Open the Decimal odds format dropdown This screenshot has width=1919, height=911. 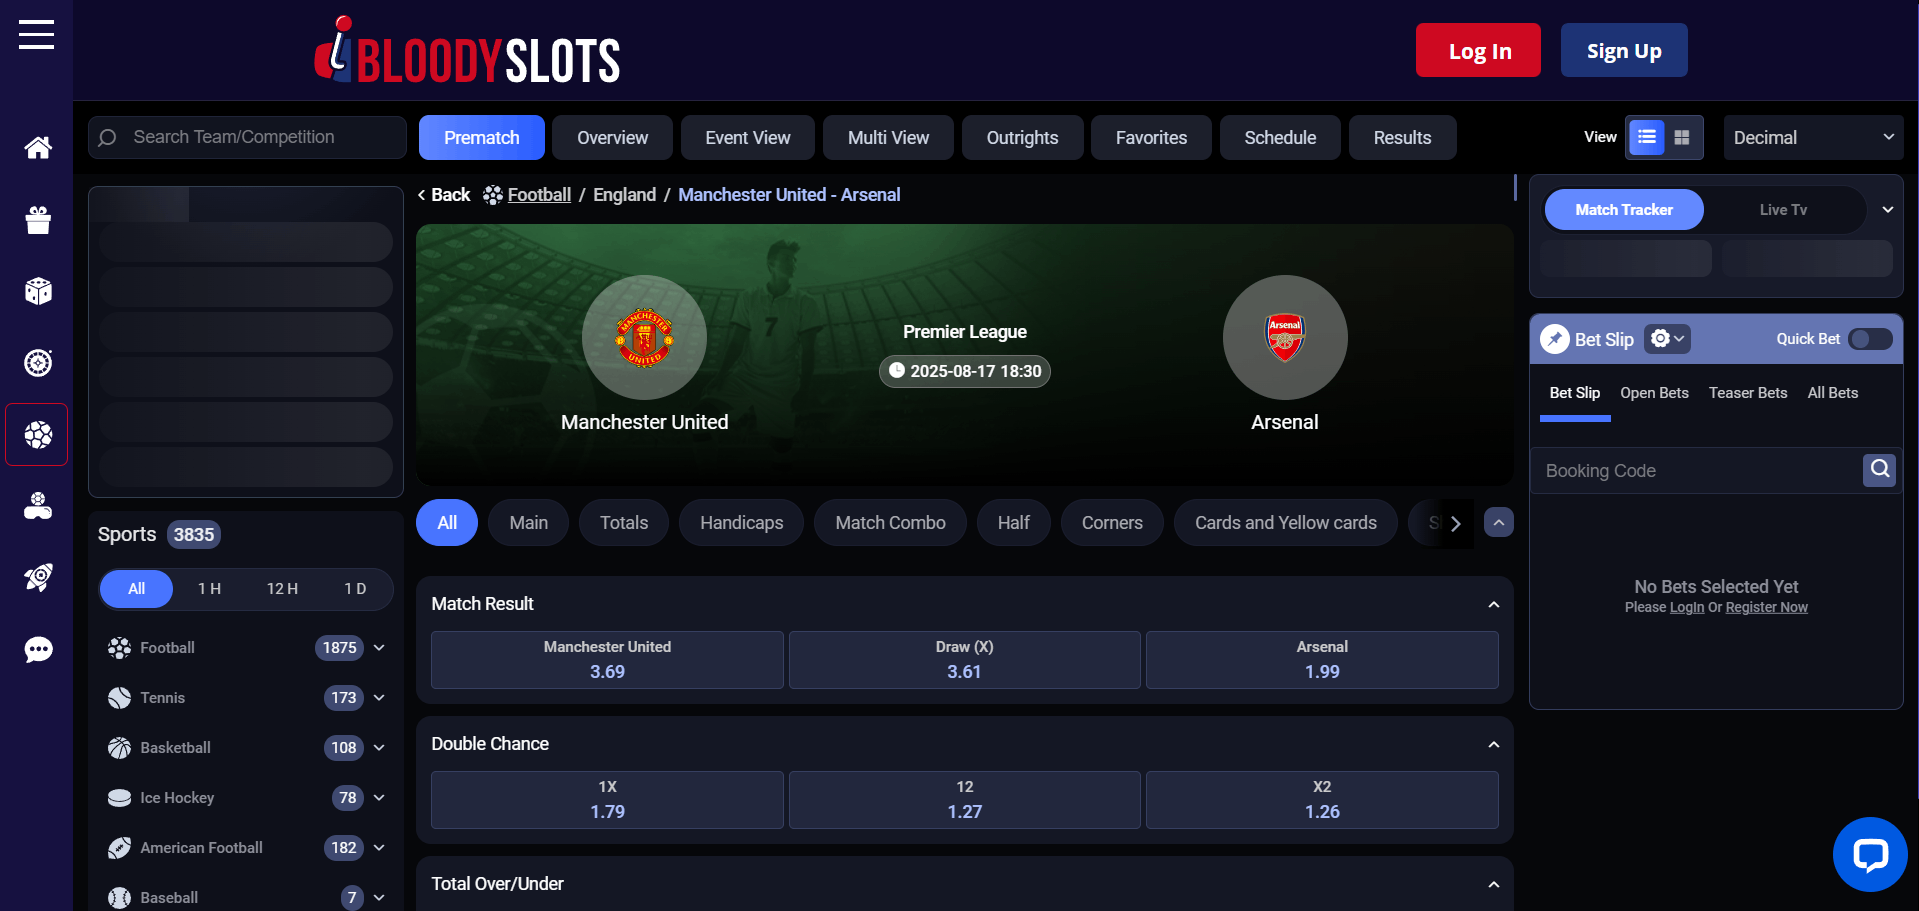1813,137
